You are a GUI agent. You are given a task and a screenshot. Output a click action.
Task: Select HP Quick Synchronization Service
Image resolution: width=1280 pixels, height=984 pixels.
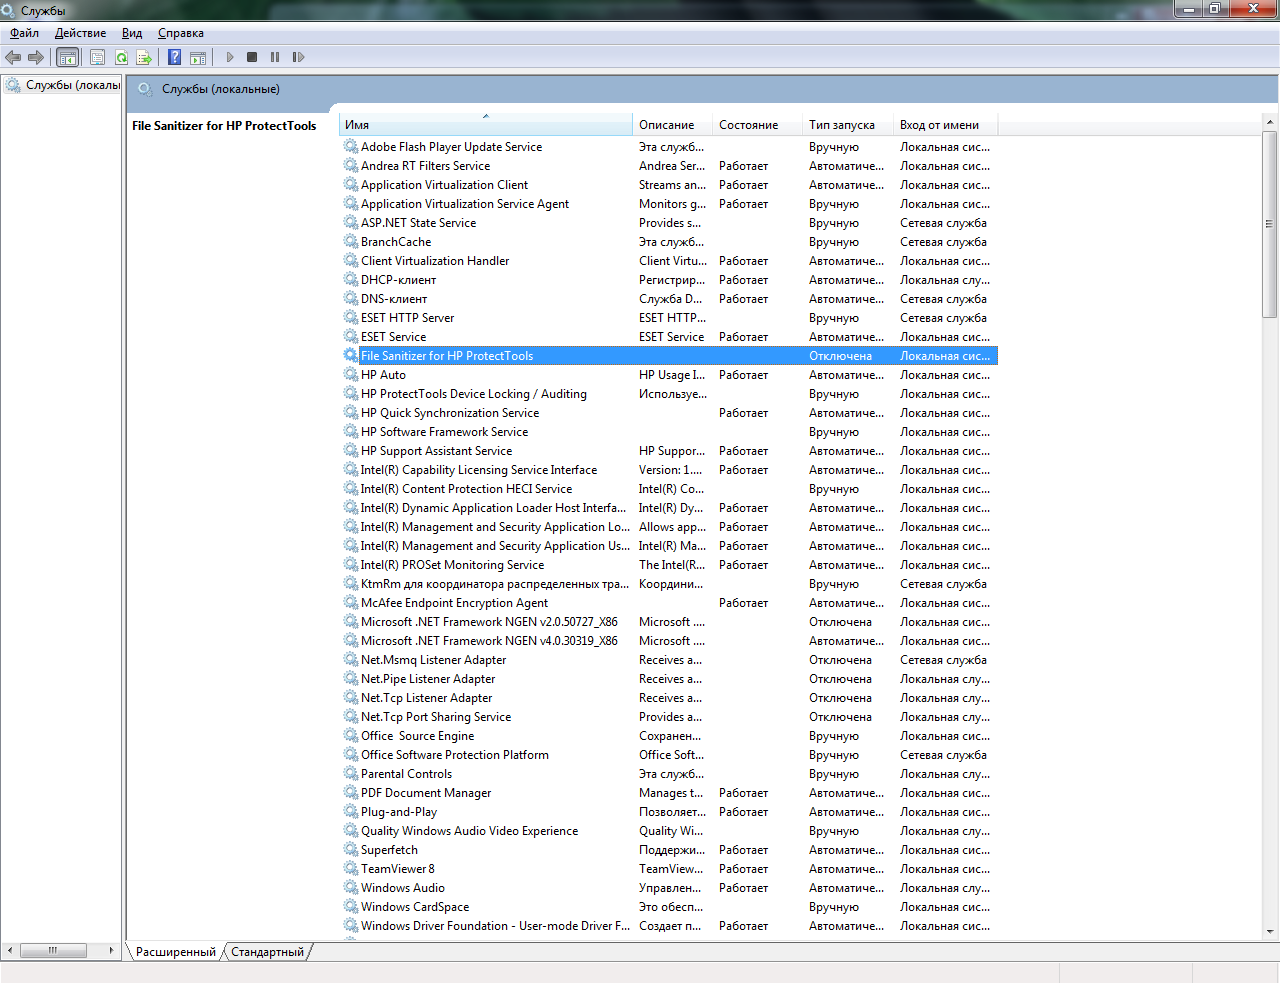pos(669,413)
